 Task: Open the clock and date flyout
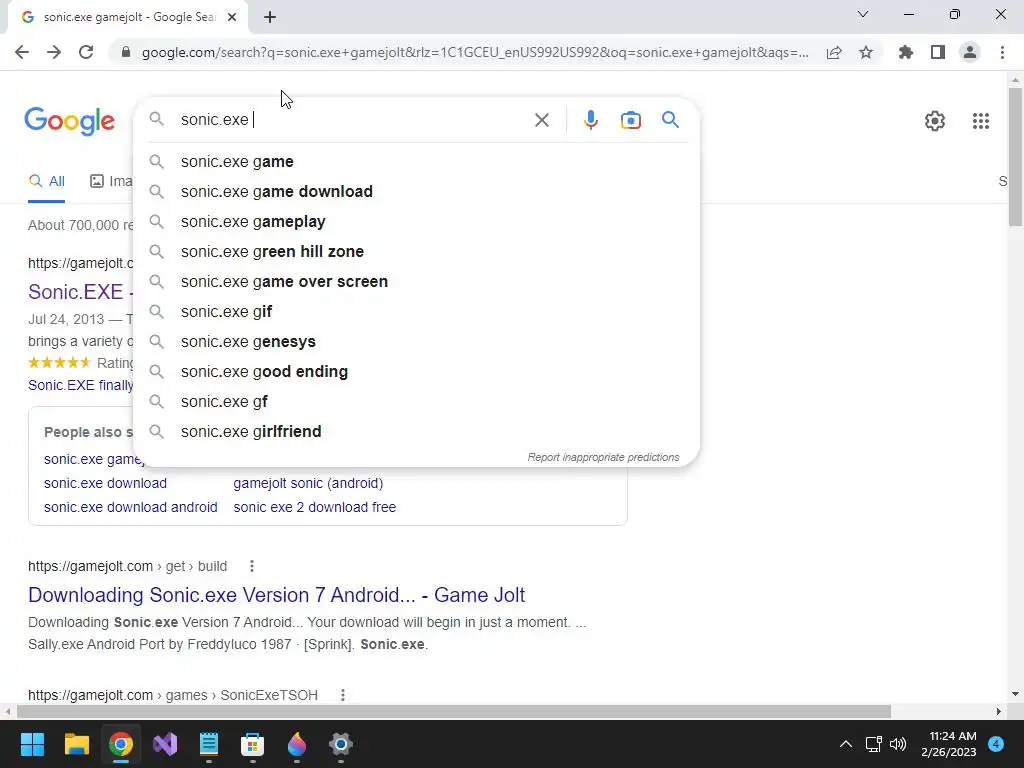click(949, 744)
